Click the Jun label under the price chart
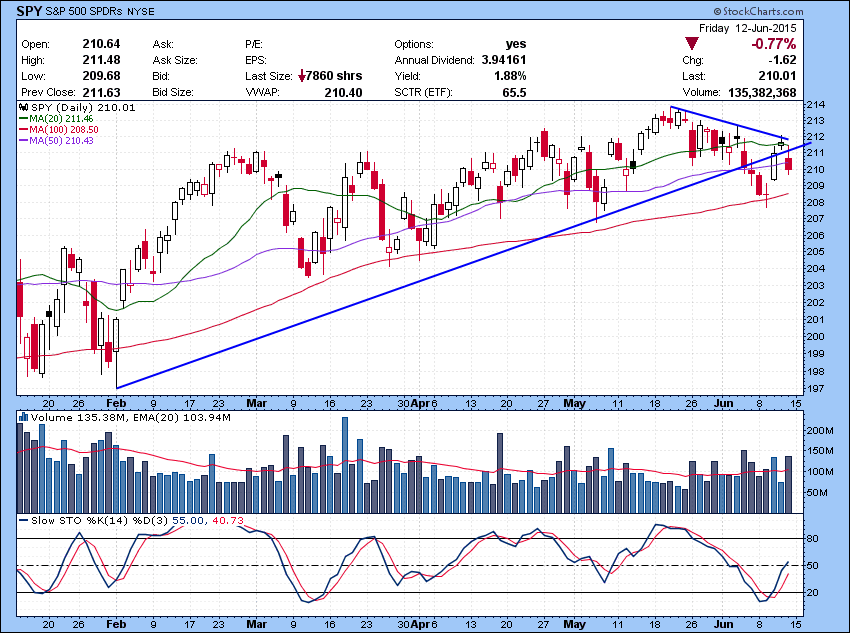Screen dimensions: 850x633 point(724,403)
